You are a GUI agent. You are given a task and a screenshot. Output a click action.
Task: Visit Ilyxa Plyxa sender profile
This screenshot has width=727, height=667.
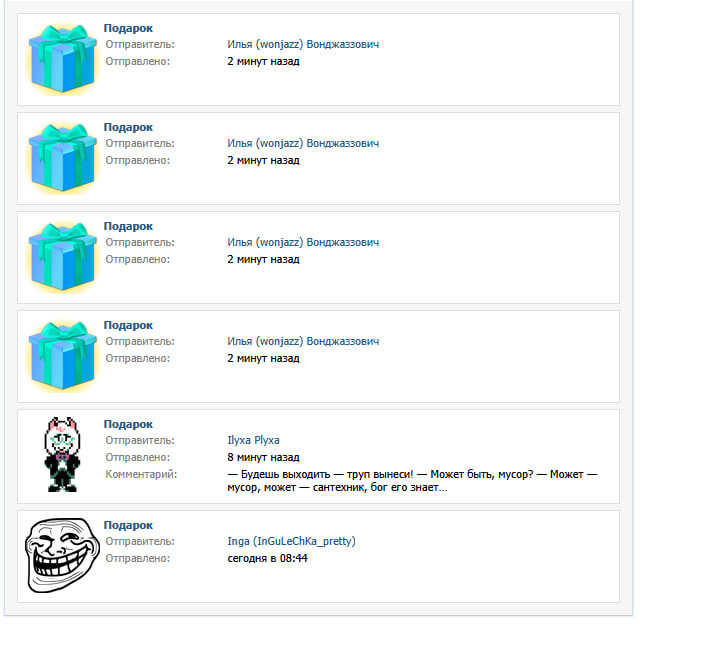tap(253, 440)
